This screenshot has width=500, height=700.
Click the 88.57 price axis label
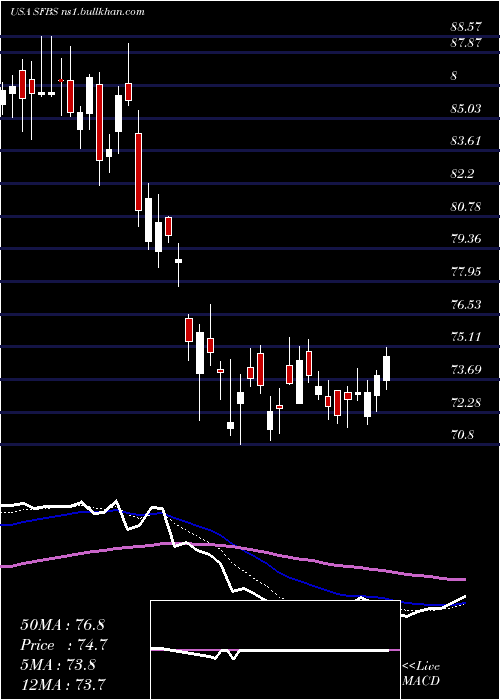pos(466,27)
